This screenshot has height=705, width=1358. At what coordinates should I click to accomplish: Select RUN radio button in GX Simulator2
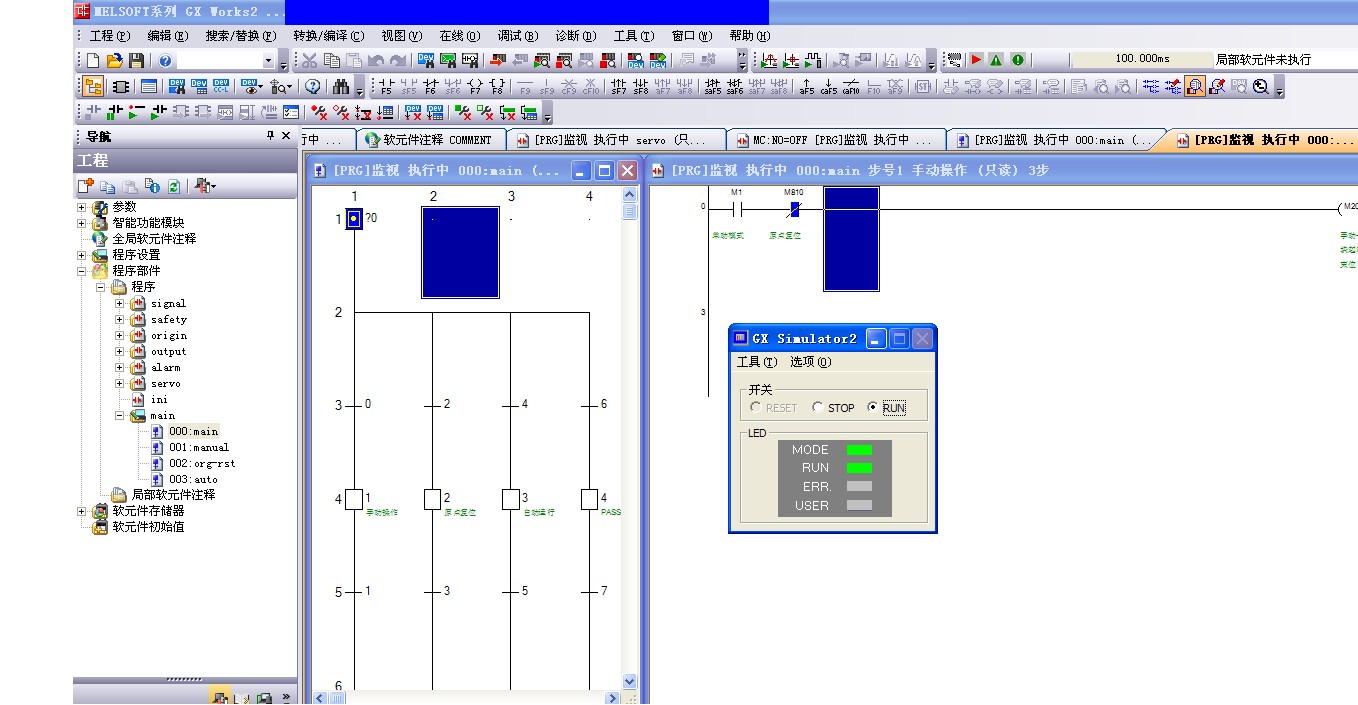pos(872,408)
